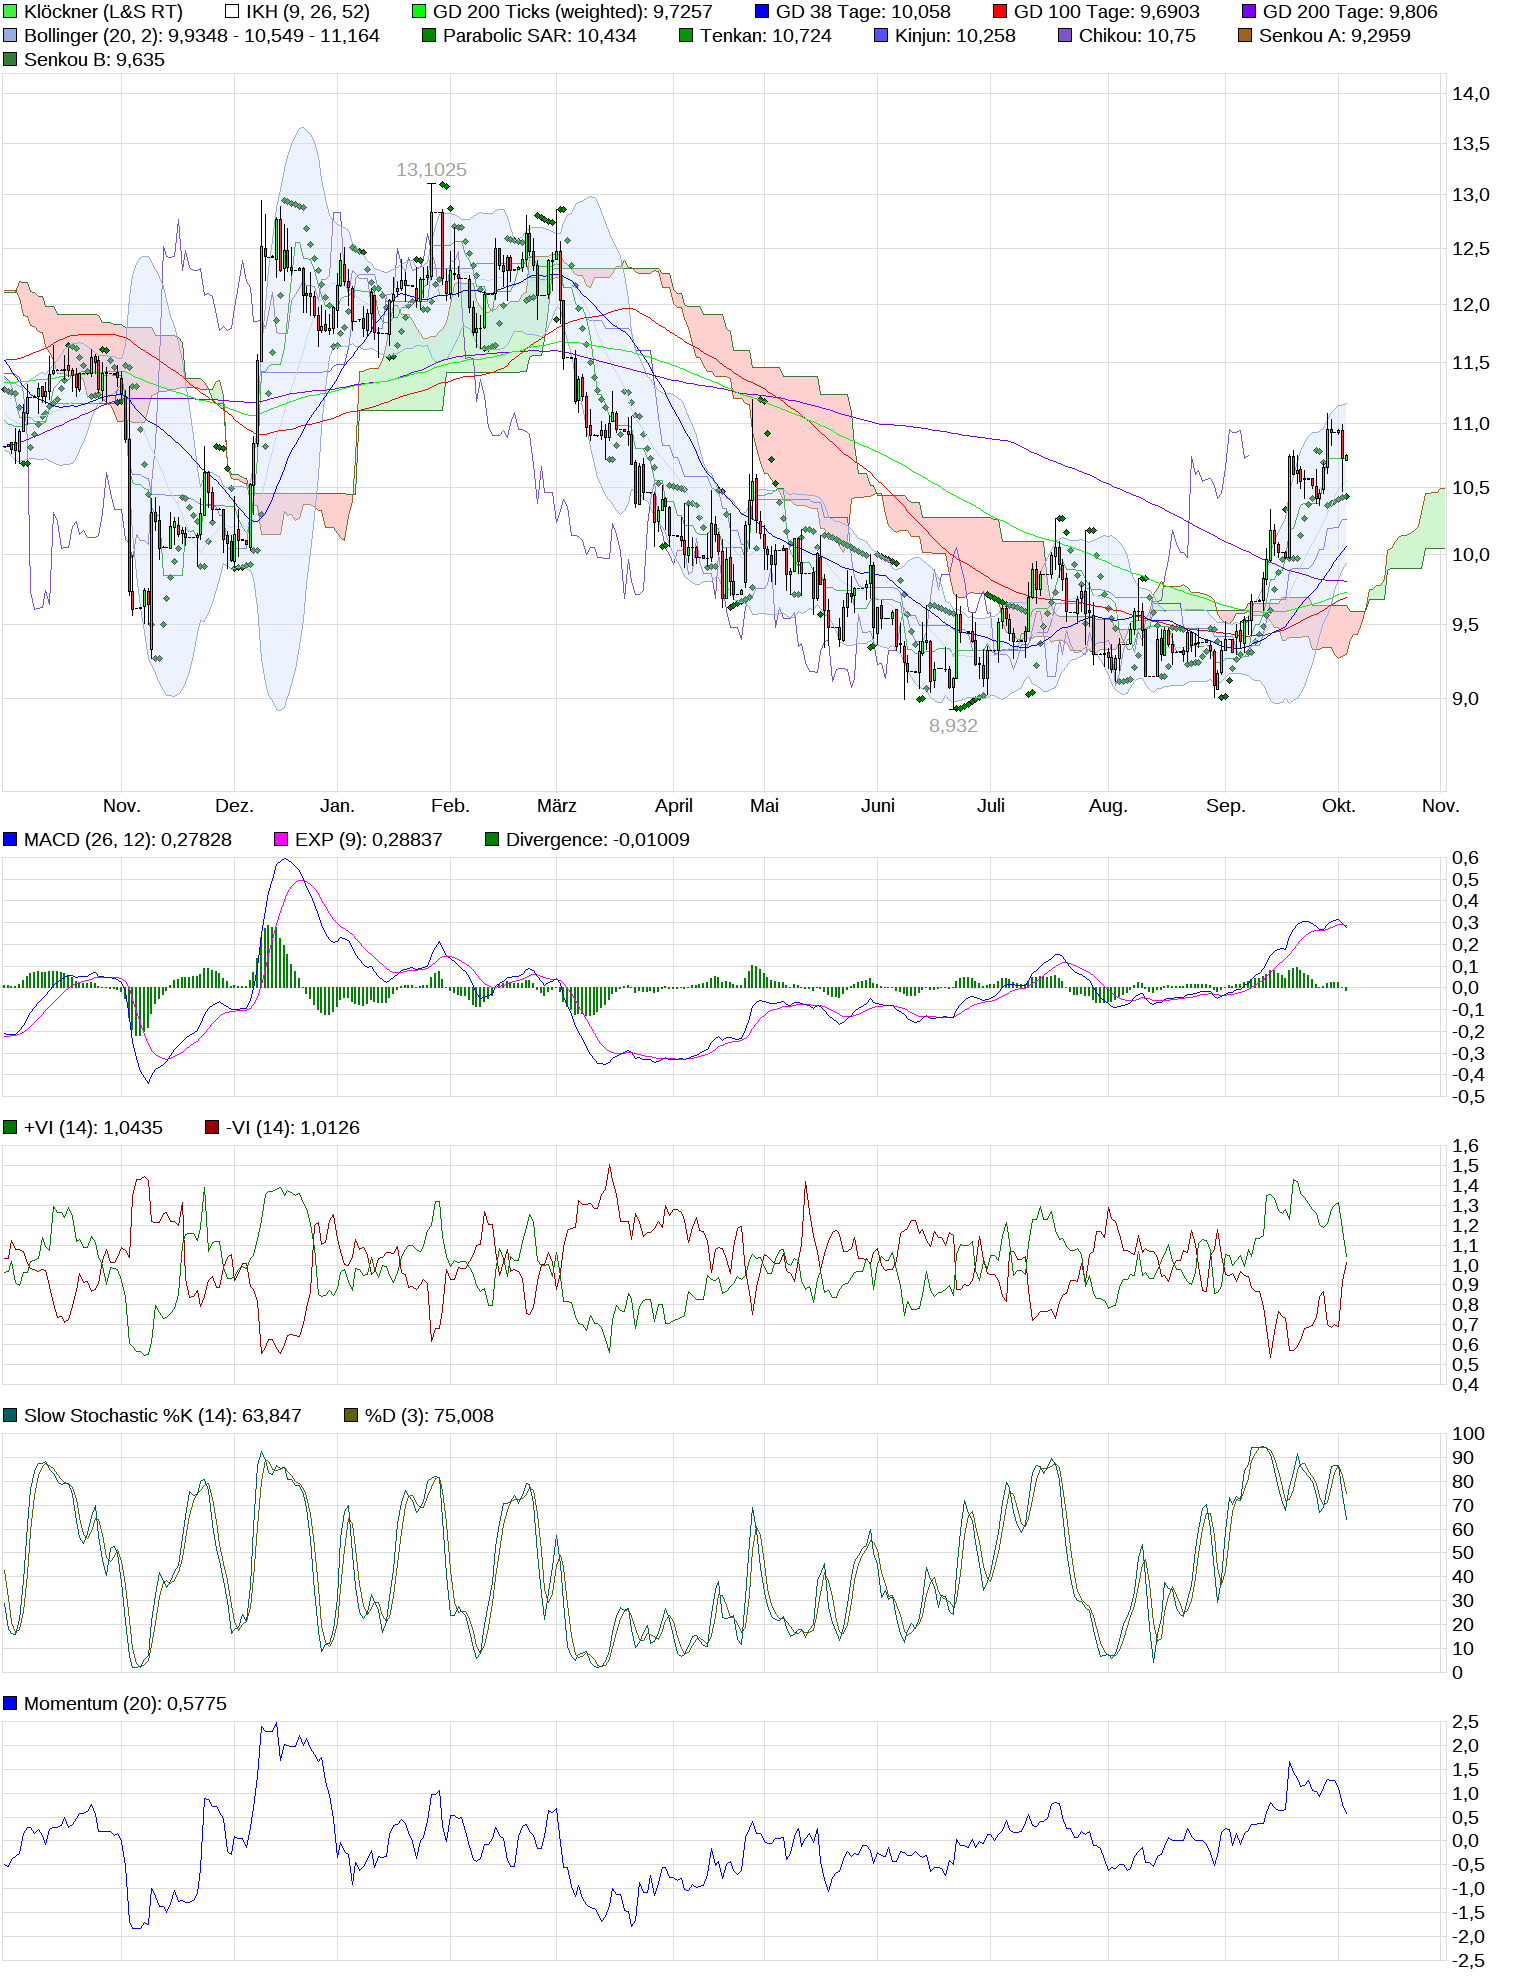This screenshot has width=1520, height=1981.
Task: Select the 'April' month label on time axis
Action: [674, 806]
